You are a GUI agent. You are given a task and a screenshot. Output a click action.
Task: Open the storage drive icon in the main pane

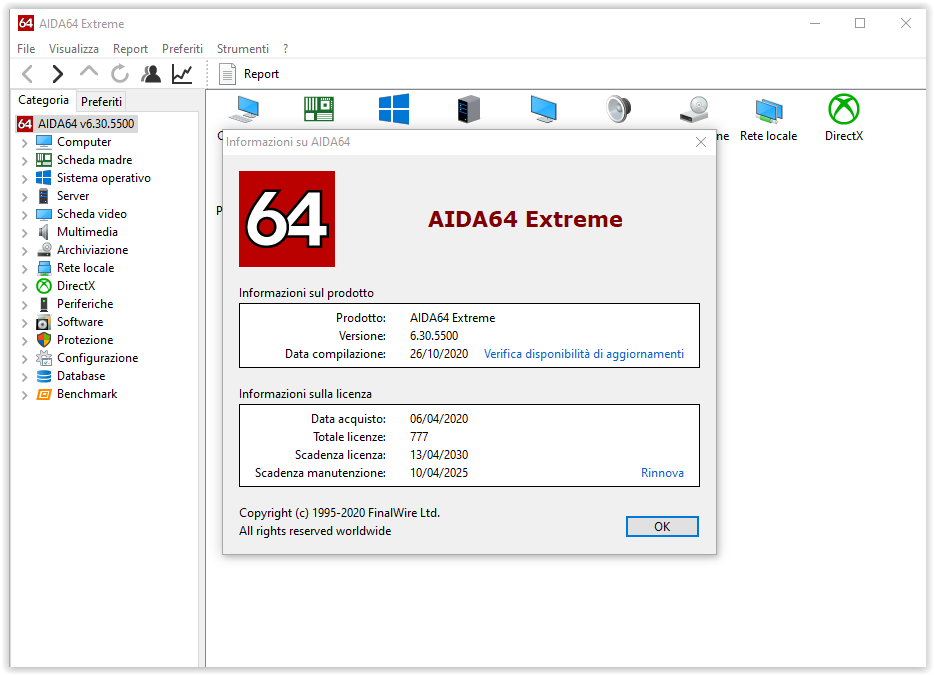[694, 109]
